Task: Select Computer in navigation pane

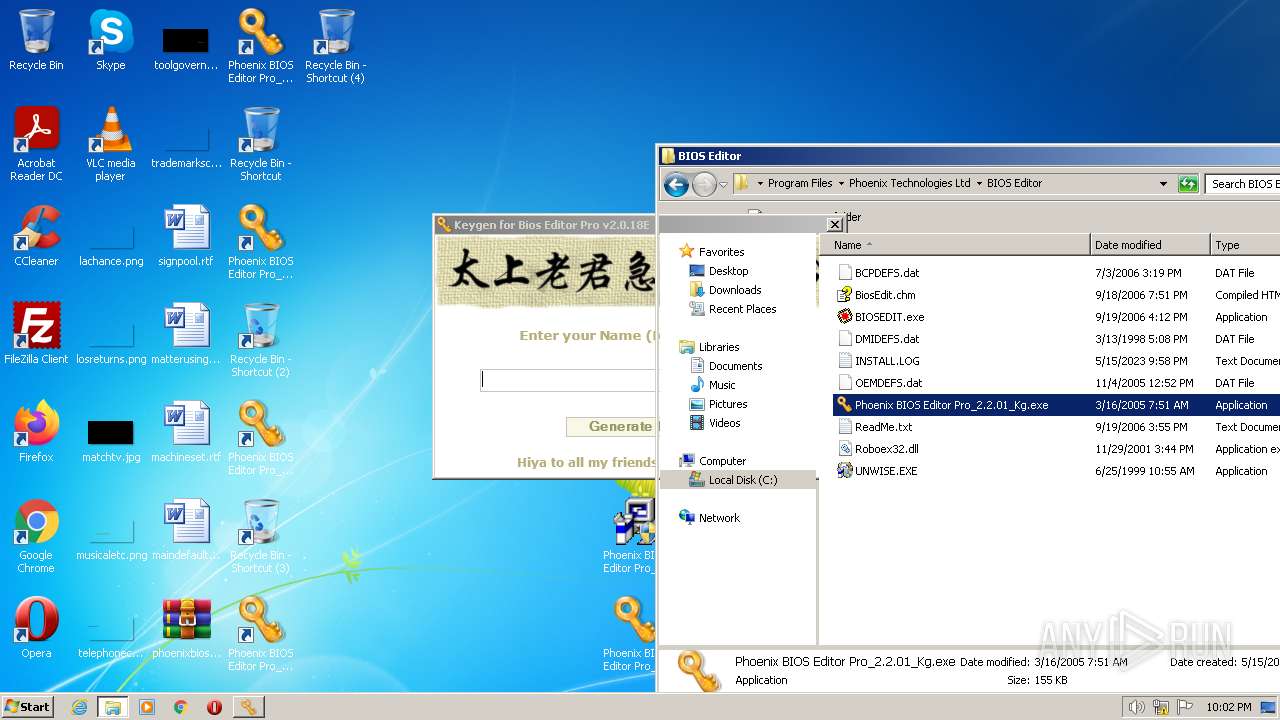Action: 722,461
